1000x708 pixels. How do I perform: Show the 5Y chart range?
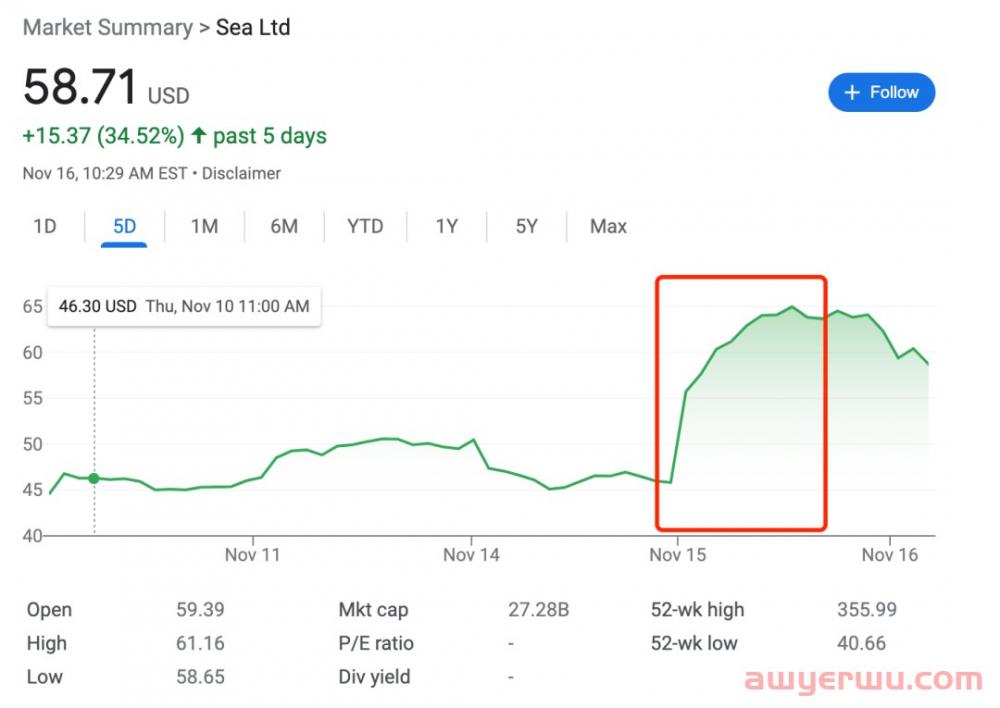coord(527,226)
